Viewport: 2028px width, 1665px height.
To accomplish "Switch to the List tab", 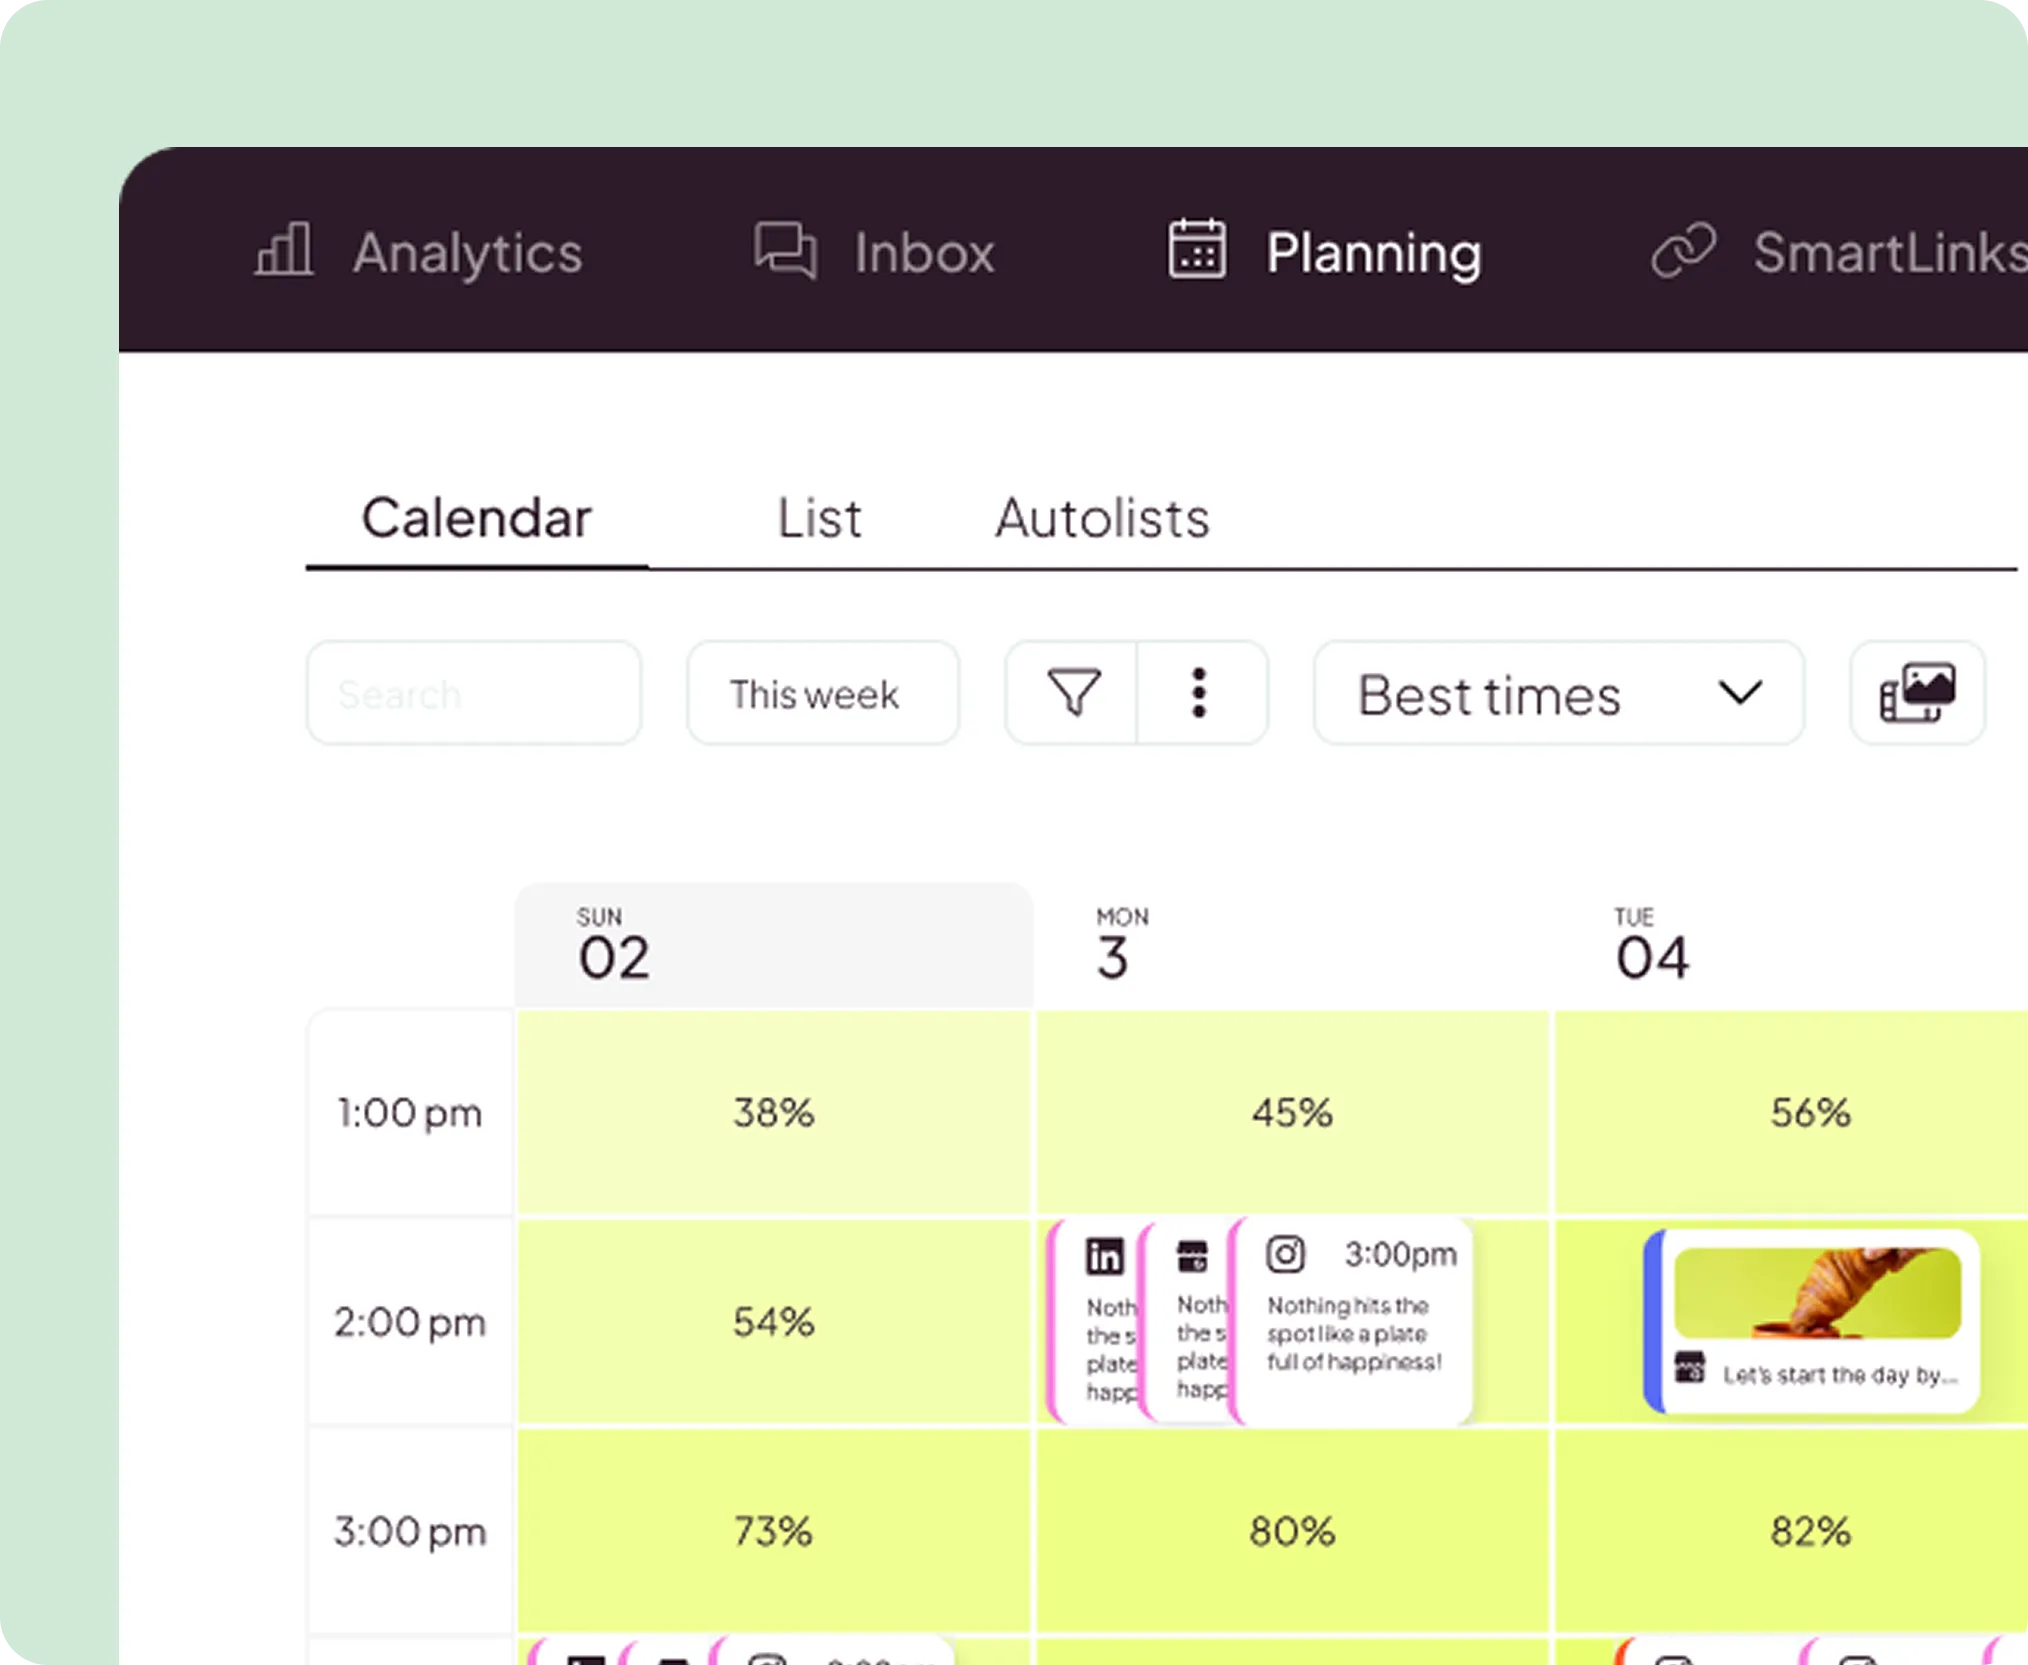I will pyautogui.click(x=819, y=518).
